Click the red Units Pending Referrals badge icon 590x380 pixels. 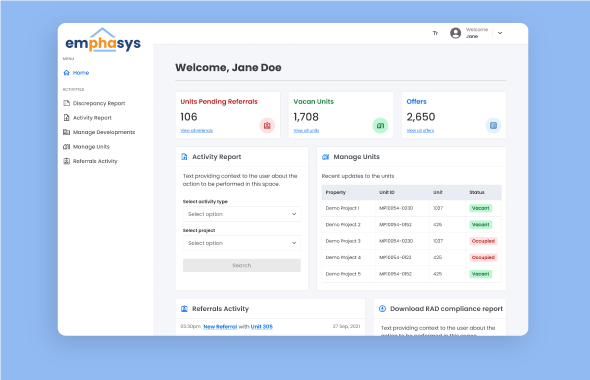pos(267,125)
